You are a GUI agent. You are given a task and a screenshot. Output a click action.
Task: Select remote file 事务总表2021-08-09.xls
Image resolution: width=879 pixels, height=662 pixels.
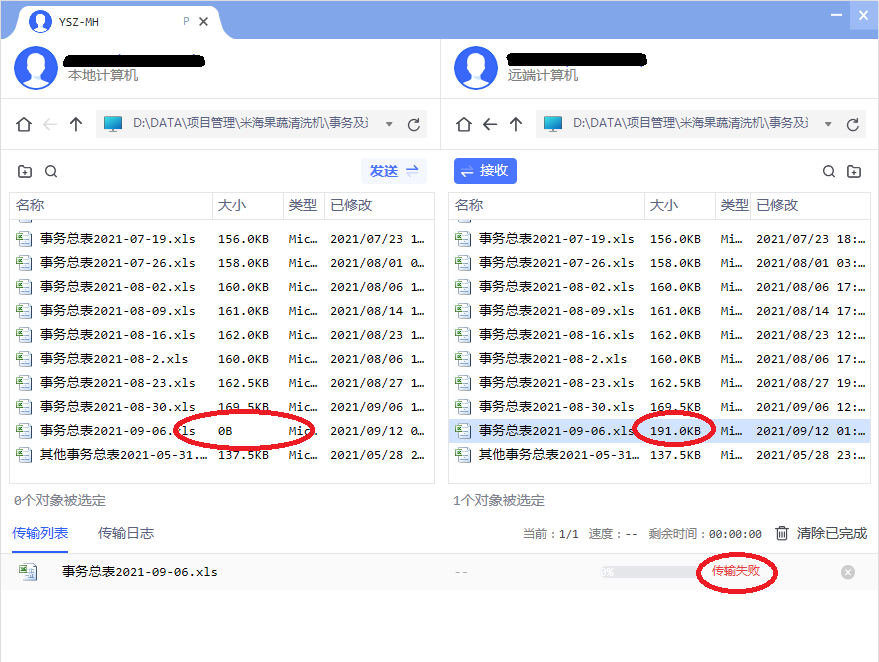click(x=659, y=311)
